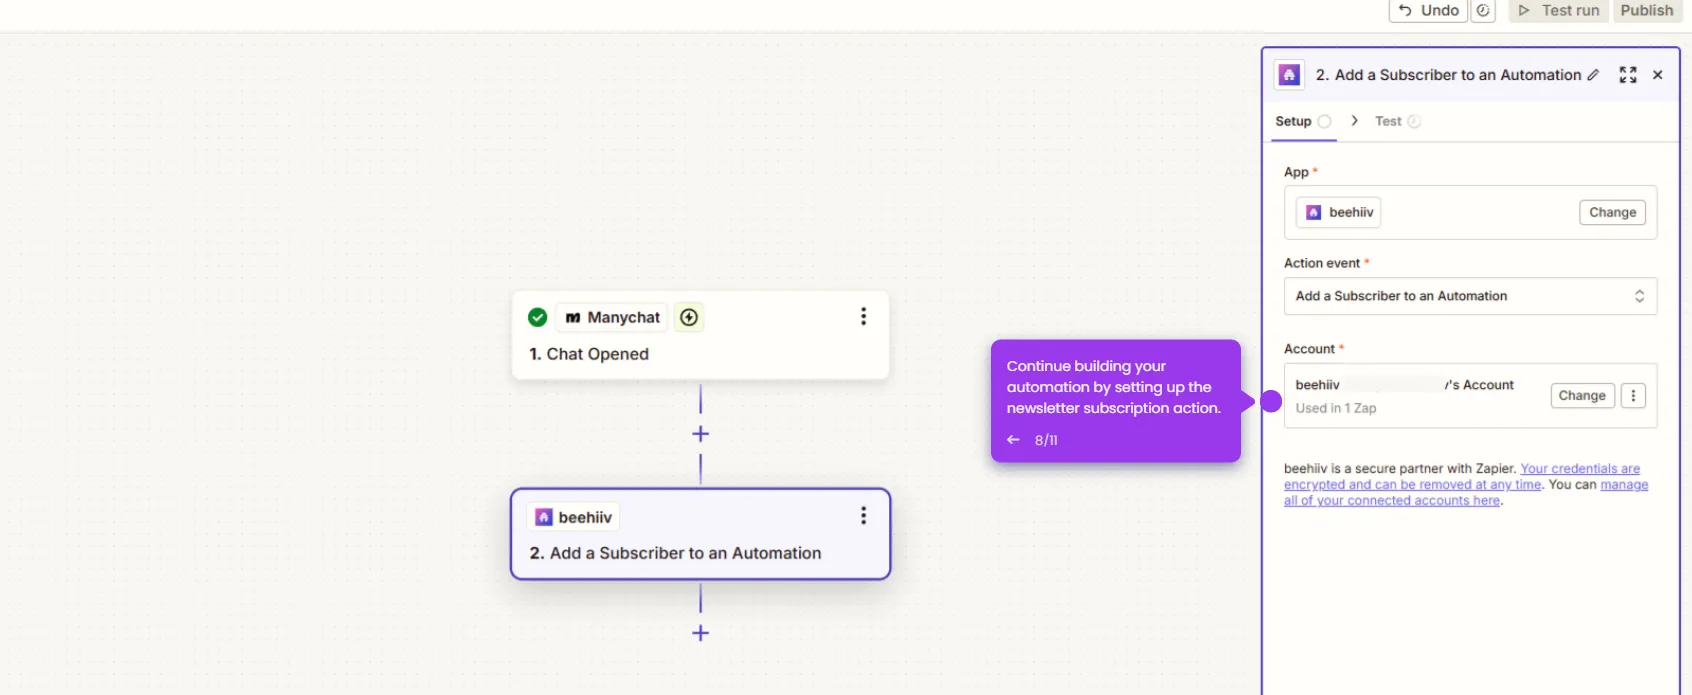Open Manychat step three-dot menu

point(863,317)
